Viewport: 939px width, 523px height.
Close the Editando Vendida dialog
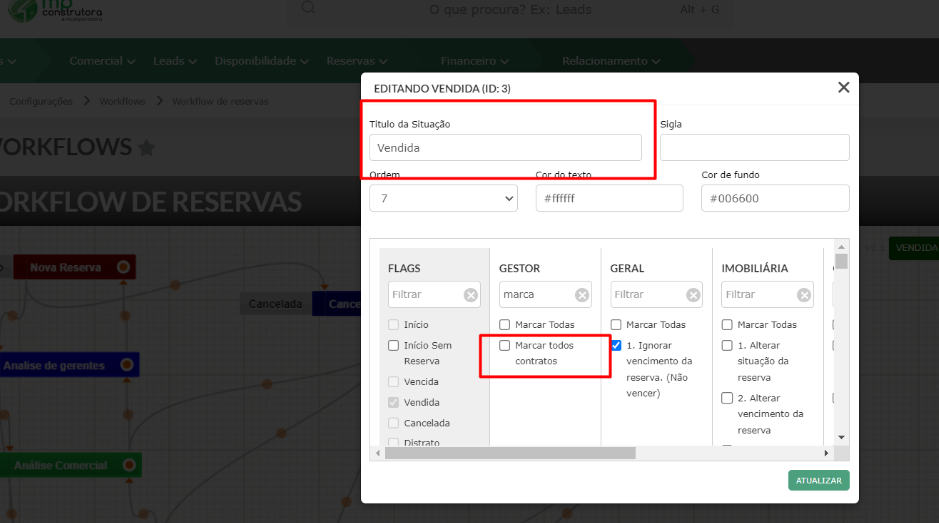click(x=843, y=87)
